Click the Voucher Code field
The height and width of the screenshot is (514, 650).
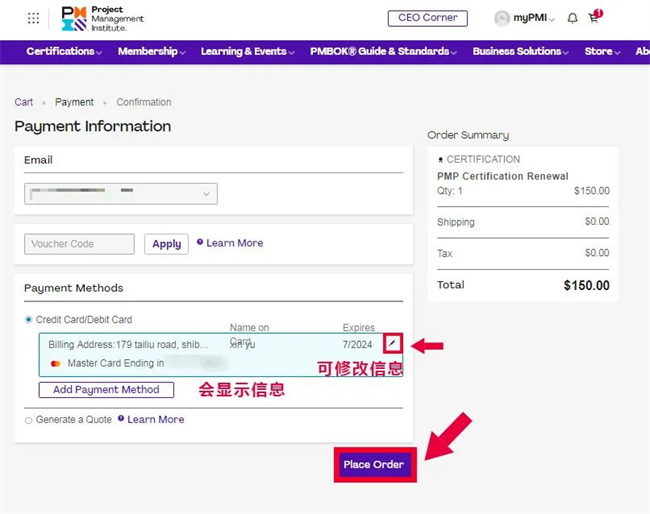pos(79,244)
